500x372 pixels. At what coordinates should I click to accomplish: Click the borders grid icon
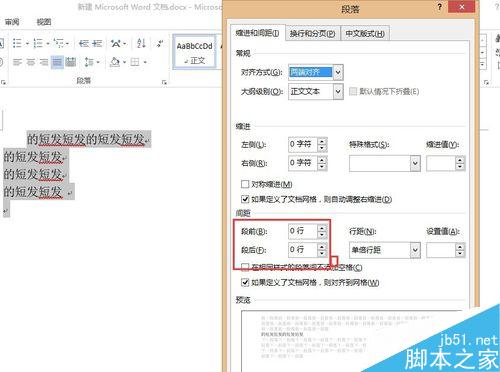coord(135,62)
